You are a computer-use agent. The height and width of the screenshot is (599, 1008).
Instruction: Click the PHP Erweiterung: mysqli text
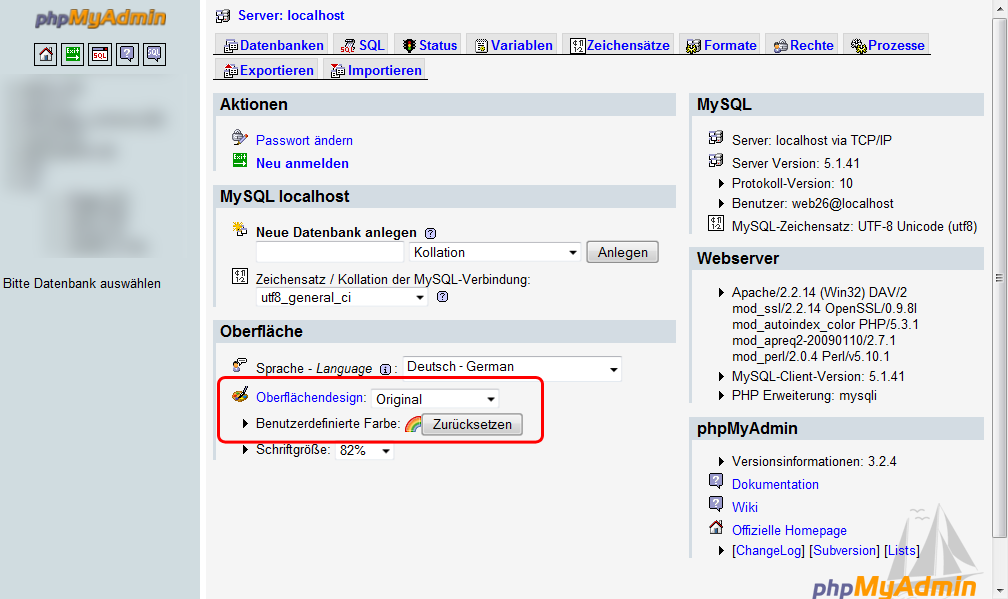coord(804,395)
